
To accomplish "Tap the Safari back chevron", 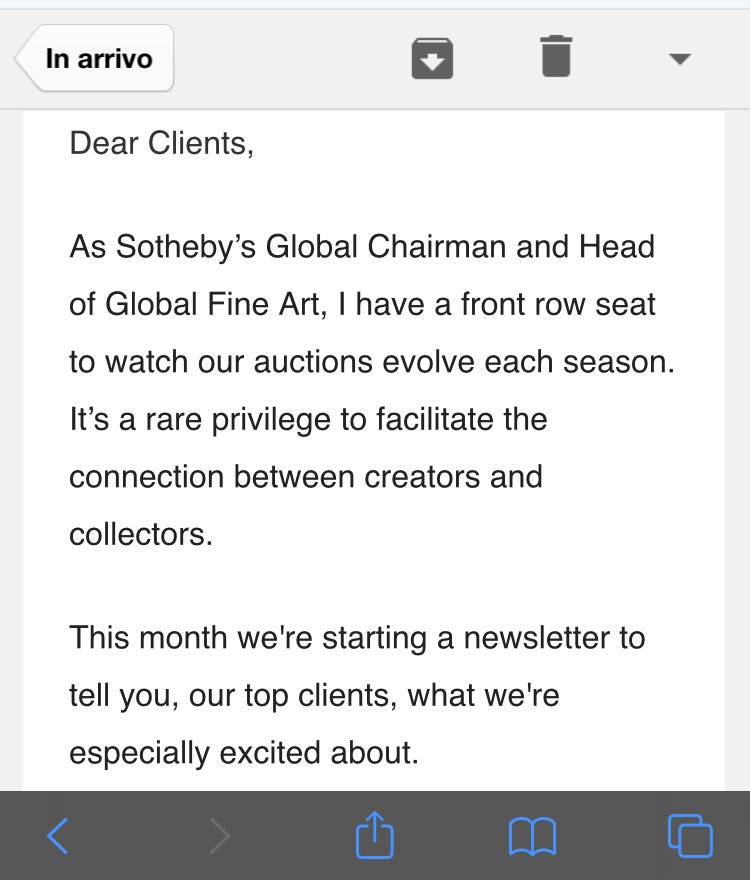I will 58,836.
